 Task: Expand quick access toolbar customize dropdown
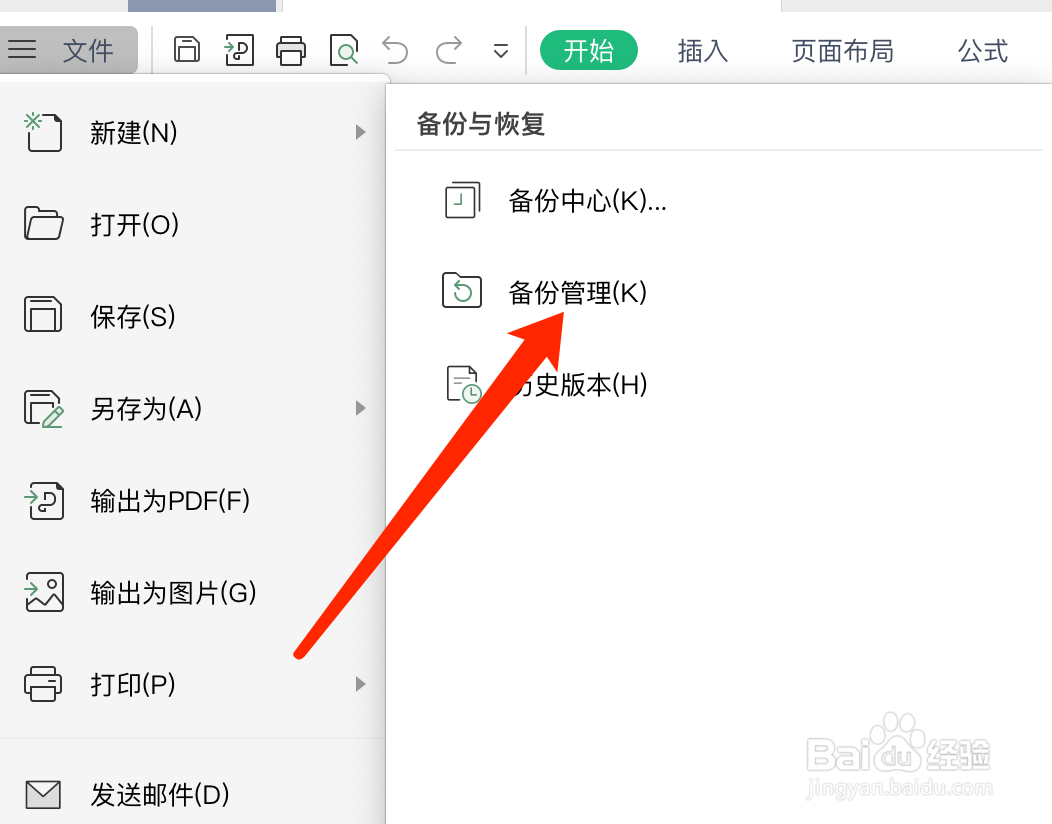501,51
